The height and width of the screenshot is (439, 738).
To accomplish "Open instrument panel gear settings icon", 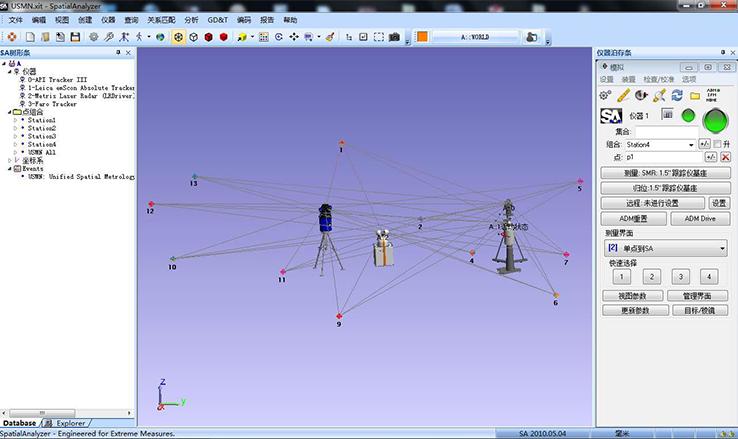I will click(605, 96).
